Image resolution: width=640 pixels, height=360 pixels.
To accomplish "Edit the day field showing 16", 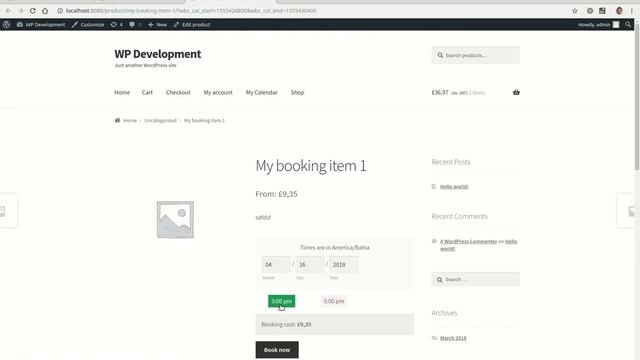I will click(310, 264).
